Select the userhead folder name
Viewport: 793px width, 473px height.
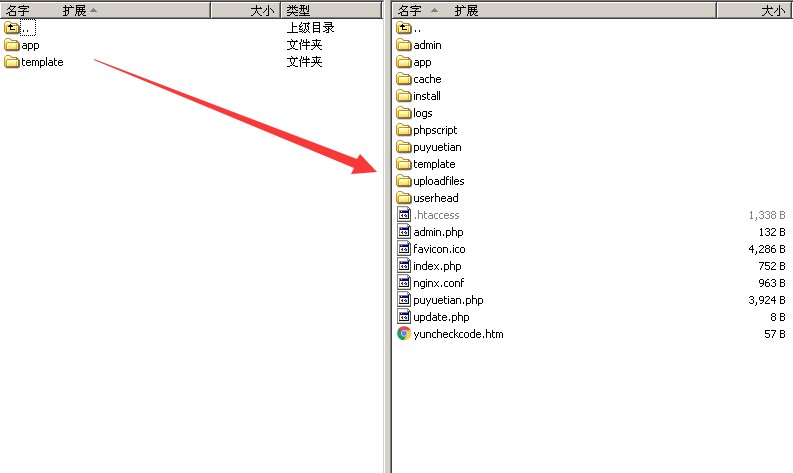click(x=436, y=198)
